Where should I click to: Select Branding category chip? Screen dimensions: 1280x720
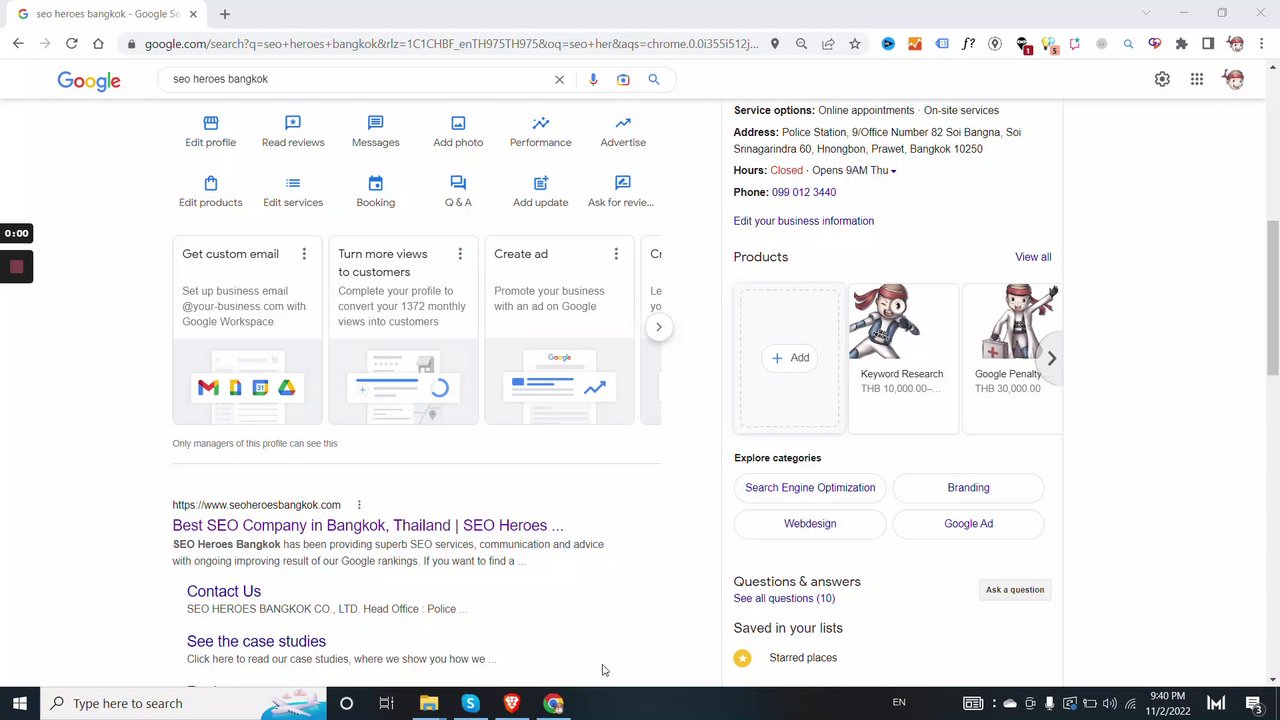click(x=968, y=488)
